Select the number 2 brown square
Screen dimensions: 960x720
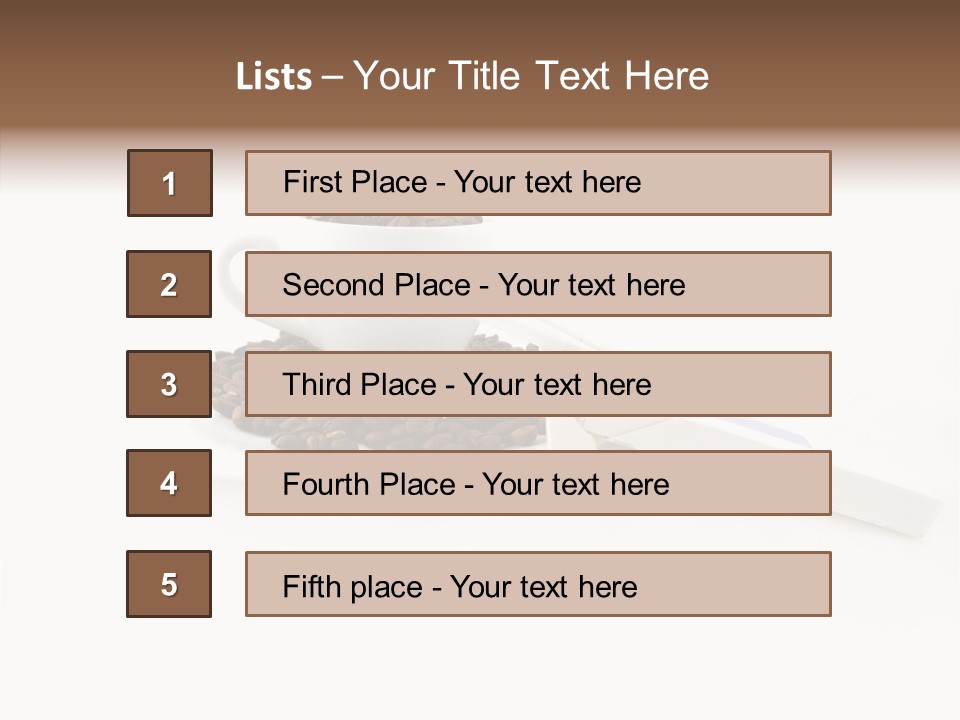tap(169, 284)
